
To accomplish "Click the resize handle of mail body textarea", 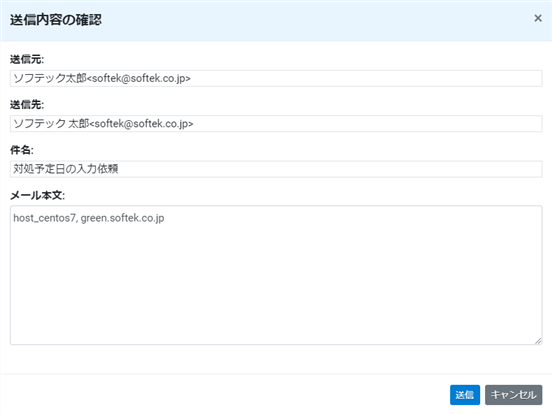I will [538, 341].
